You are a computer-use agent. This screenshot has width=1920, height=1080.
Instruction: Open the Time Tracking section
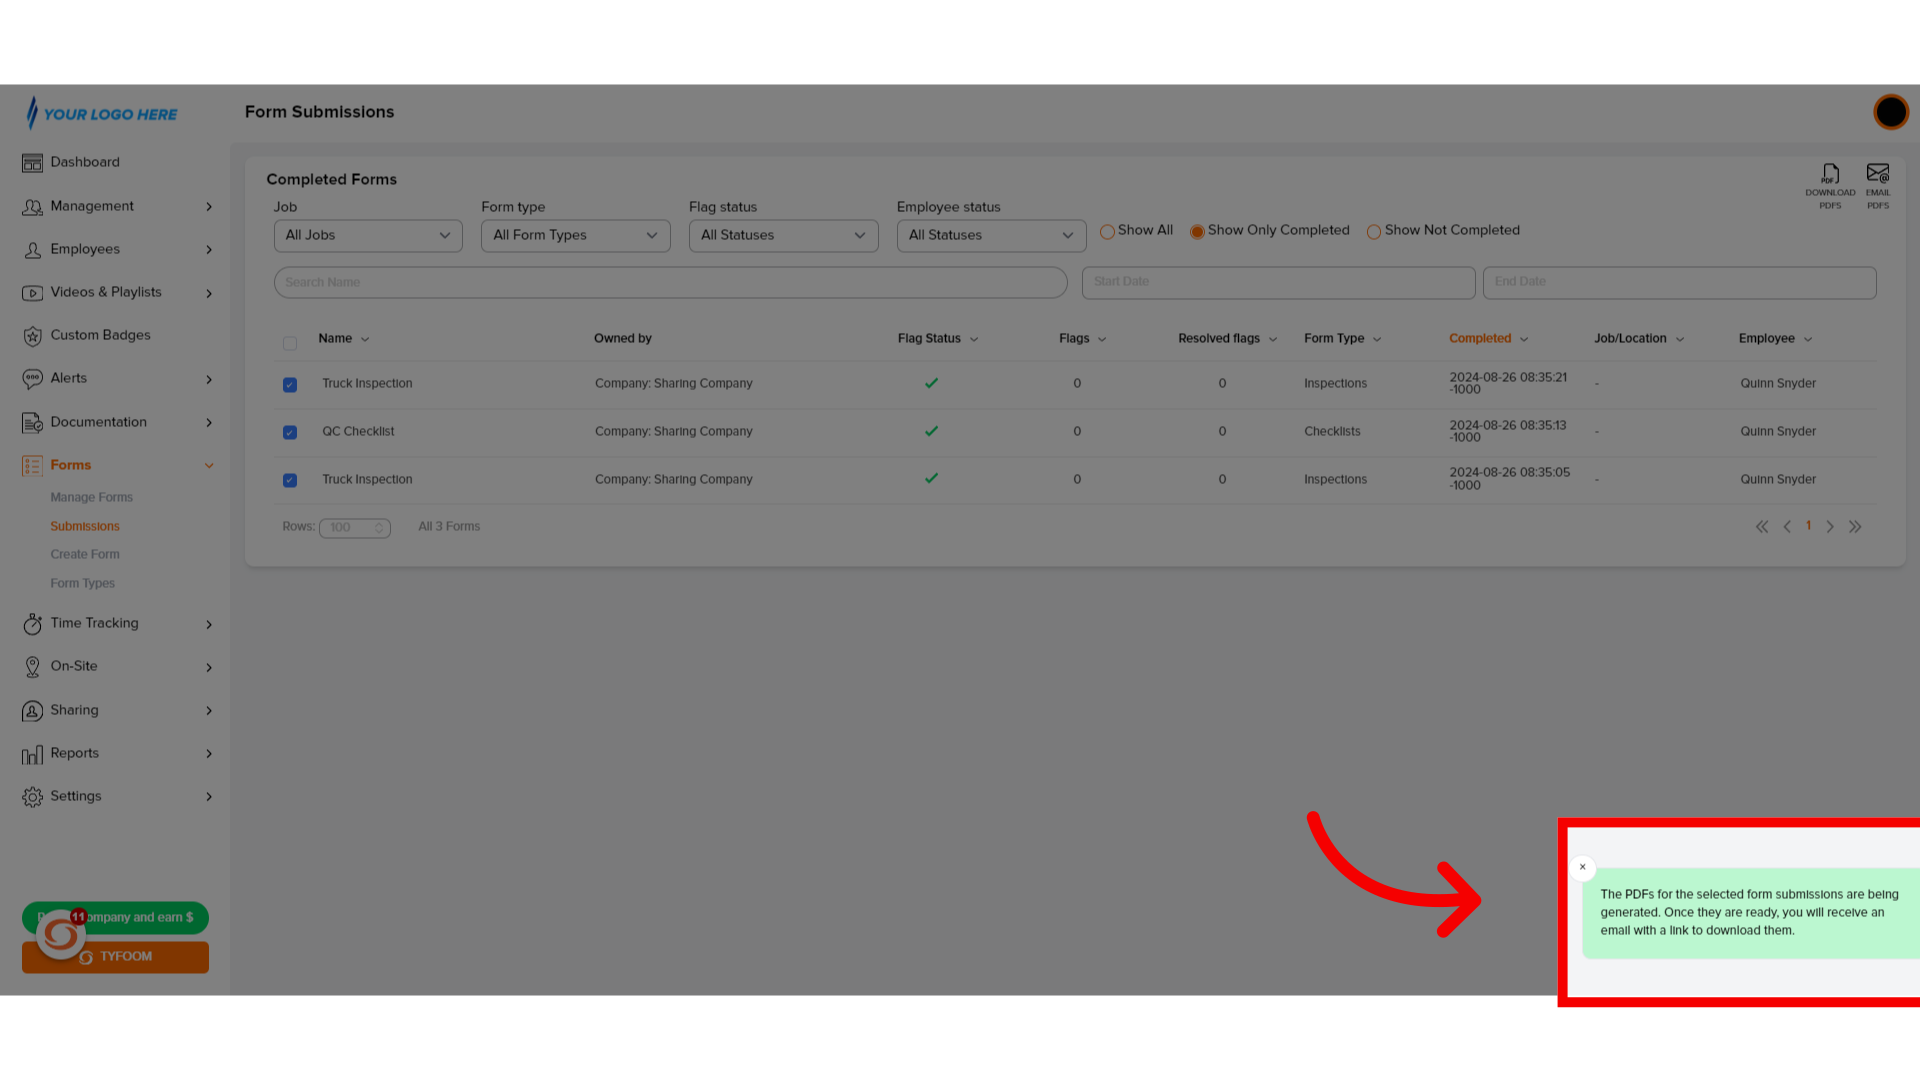click(94, 622)
